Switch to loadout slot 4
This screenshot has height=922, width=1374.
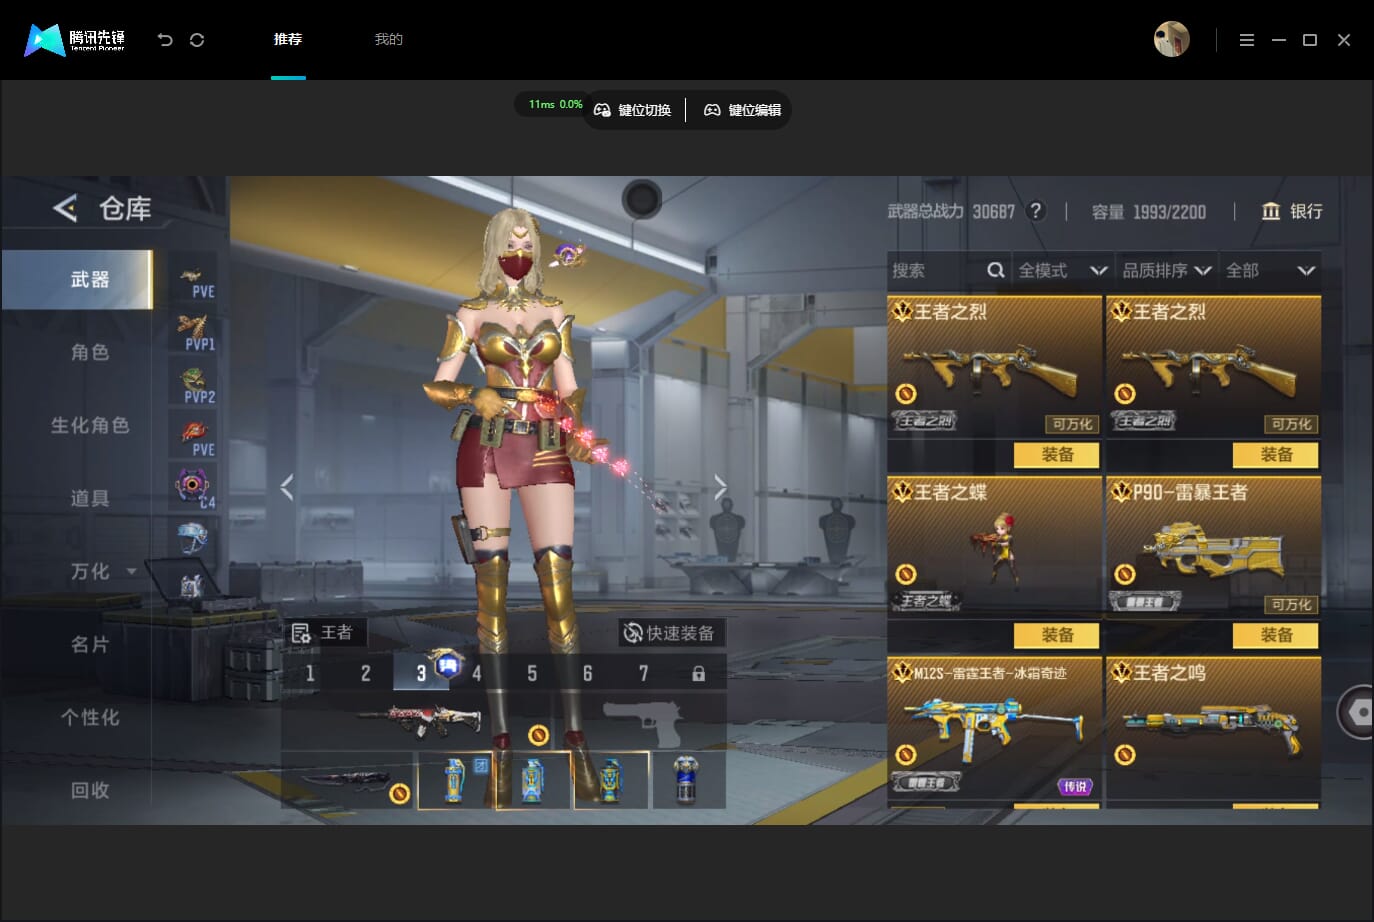click(x=477, y=673)
